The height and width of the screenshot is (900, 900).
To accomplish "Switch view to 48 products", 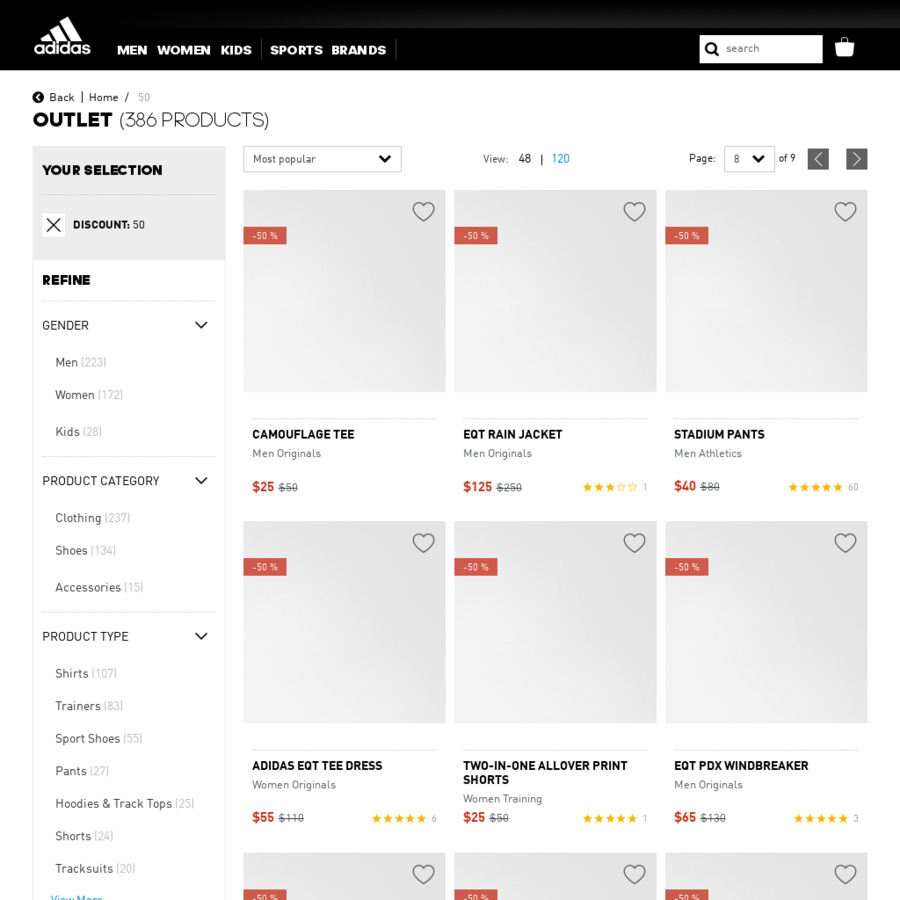I will [525, 158].
